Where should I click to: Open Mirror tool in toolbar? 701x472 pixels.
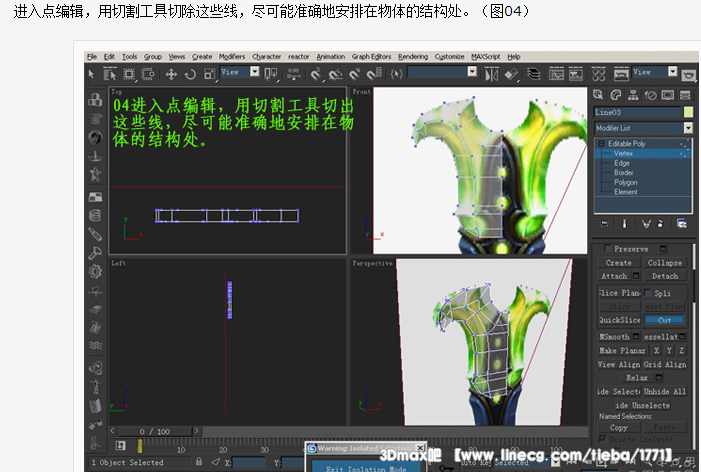pos(491,74)
